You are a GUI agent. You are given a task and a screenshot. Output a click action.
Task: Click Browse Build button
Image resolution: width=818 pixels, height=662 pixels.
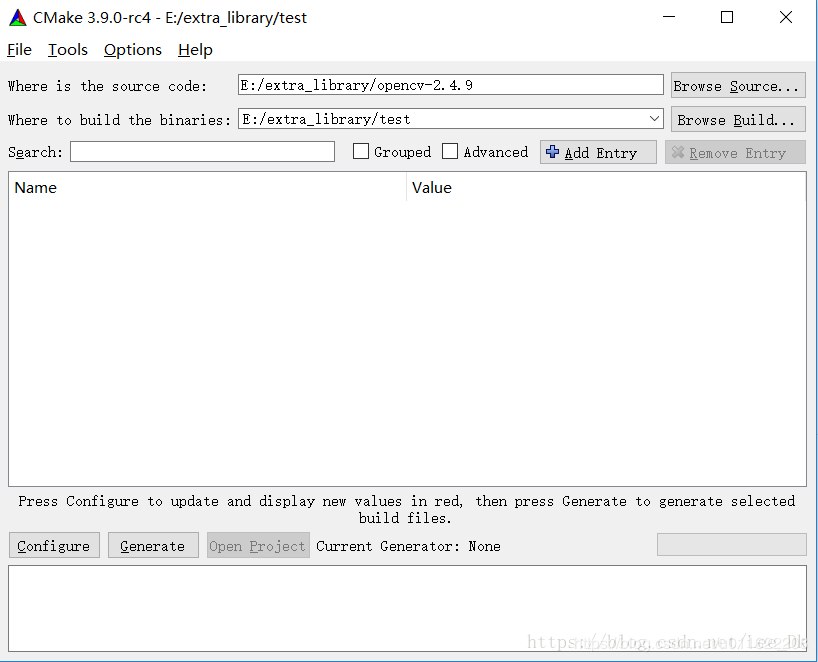(x=738, y=119)
